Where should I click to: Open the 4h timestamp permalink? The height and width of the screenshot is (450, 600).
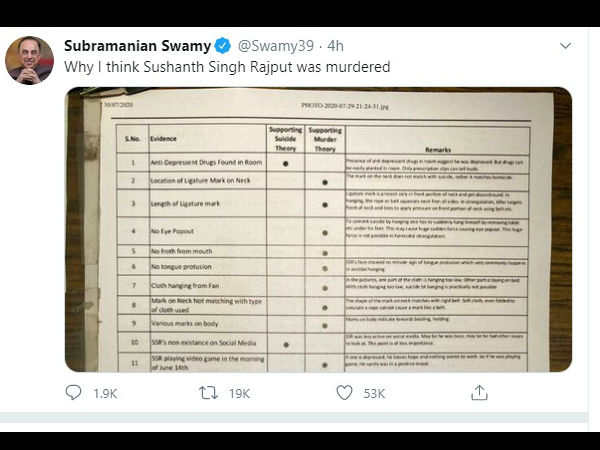pyautogui.click(x=336, y=46)
